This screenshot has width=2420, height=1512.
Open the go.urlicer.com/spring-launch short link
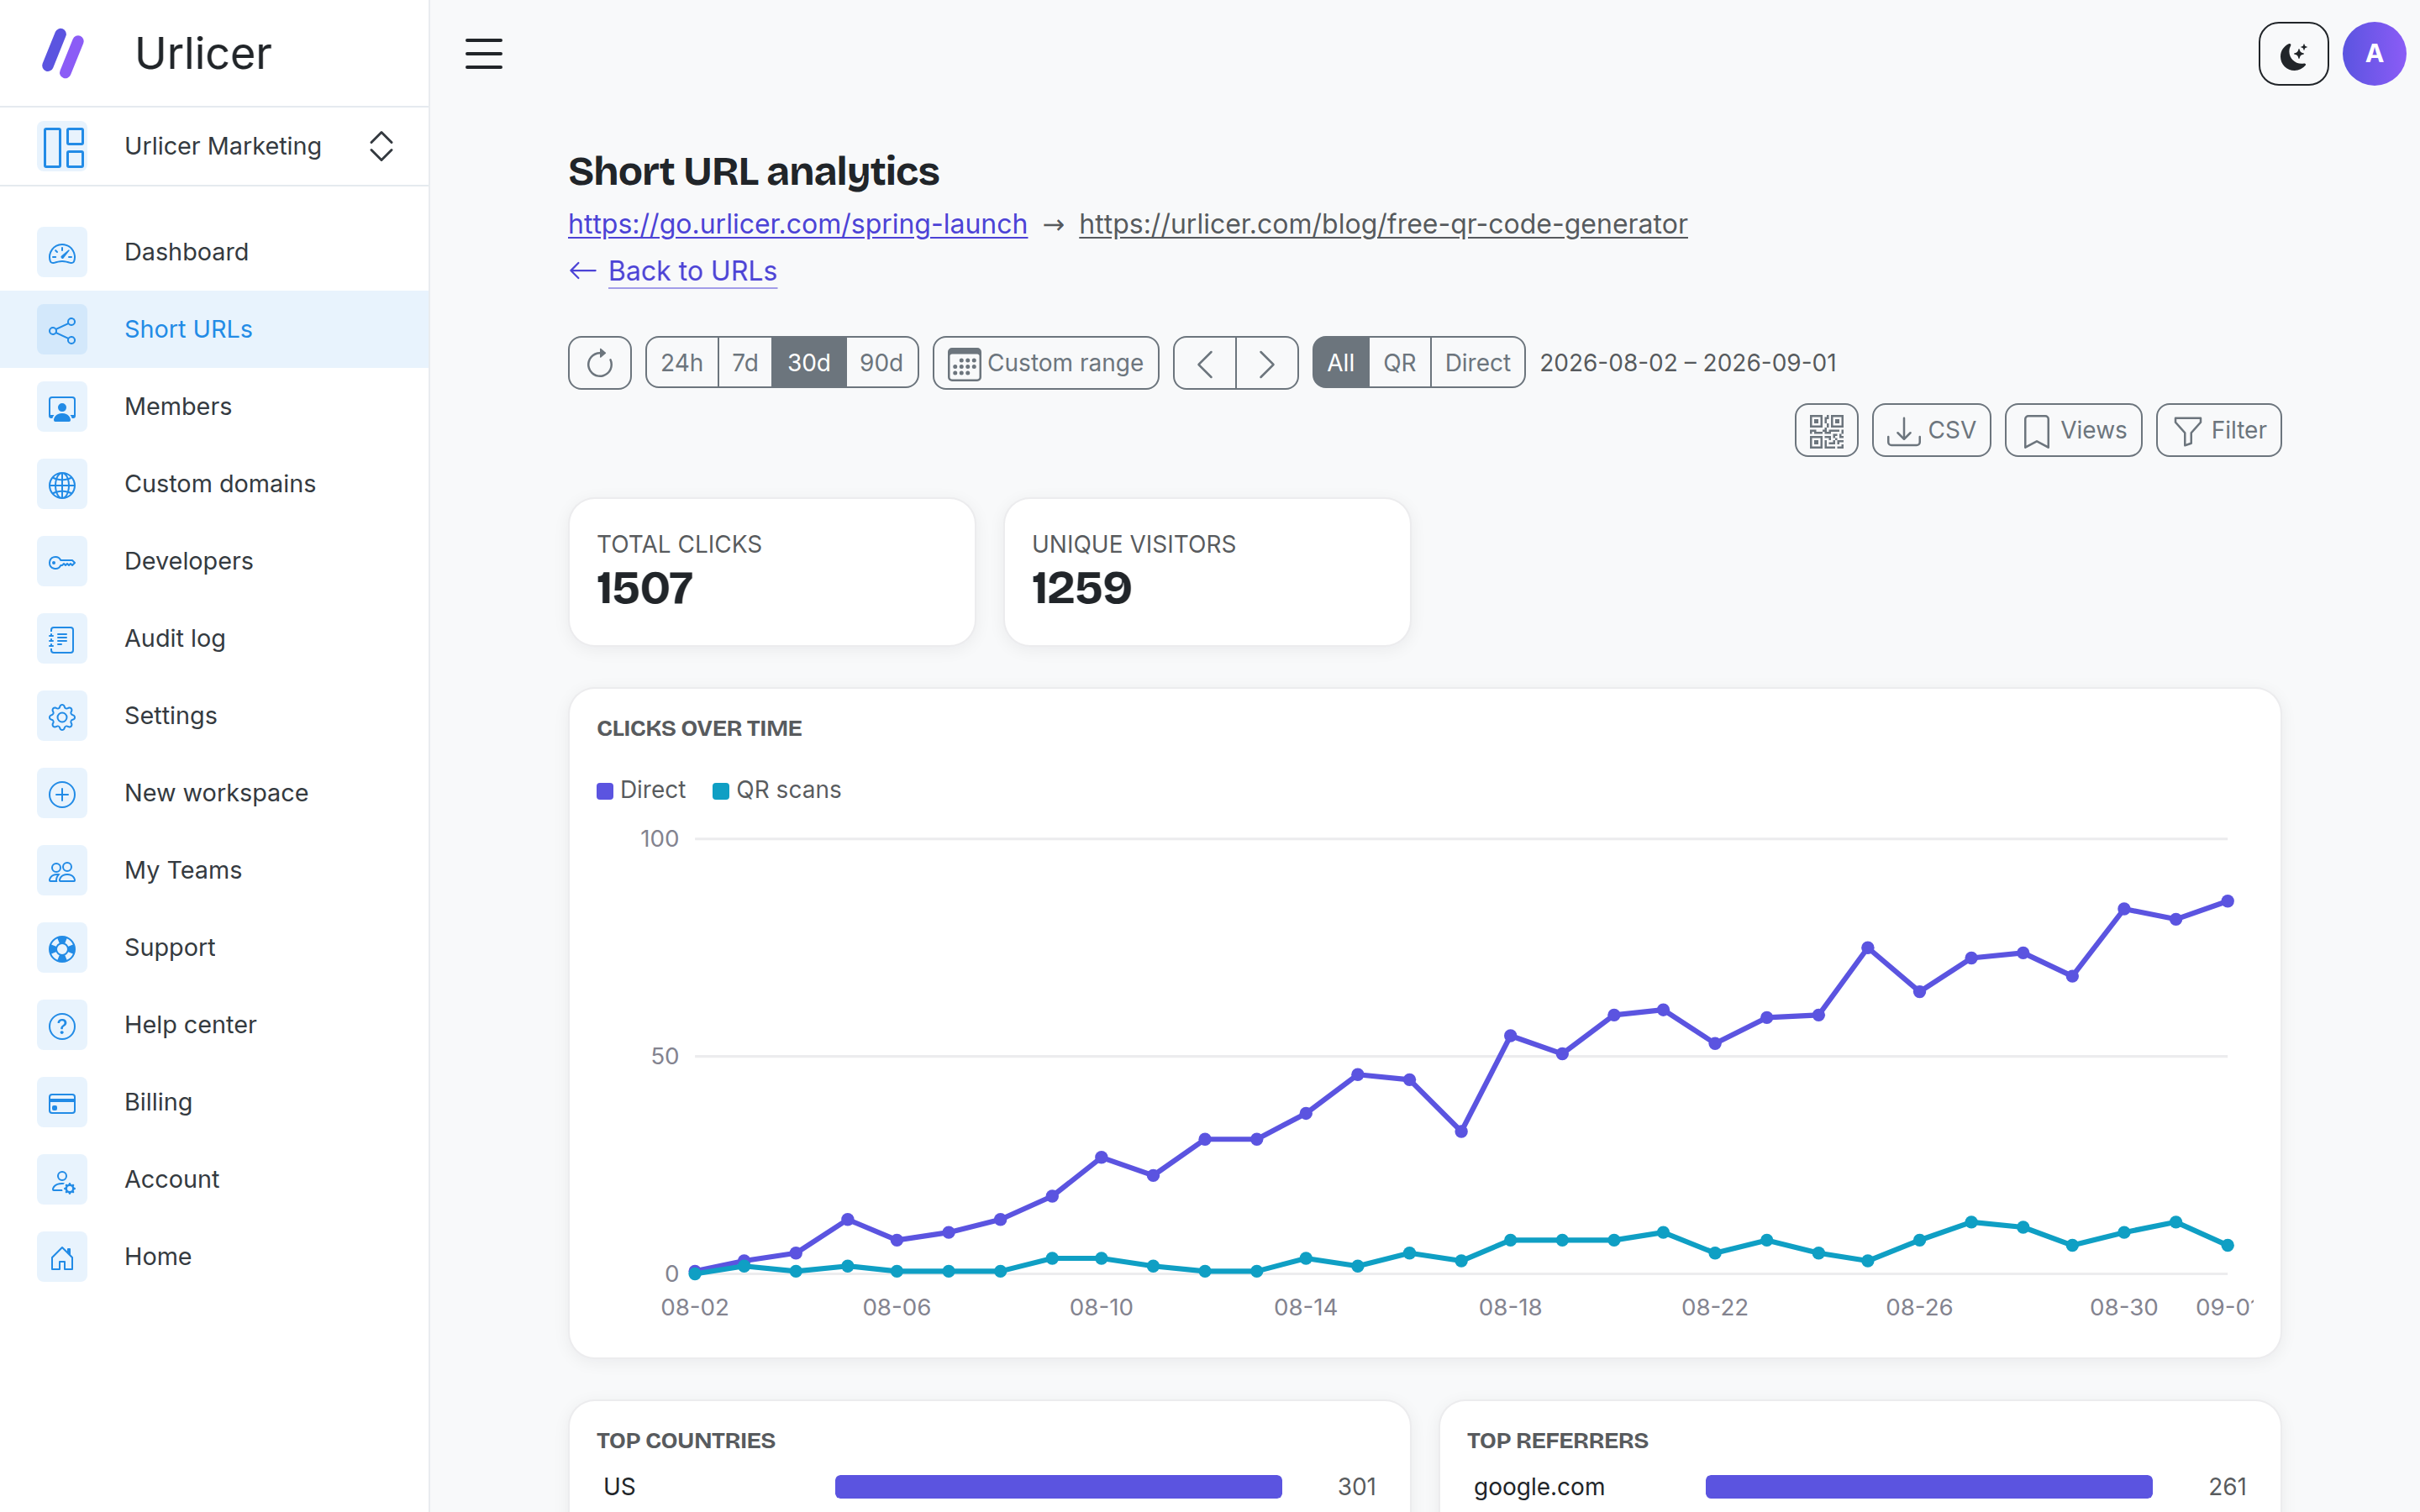coord(797,224)
